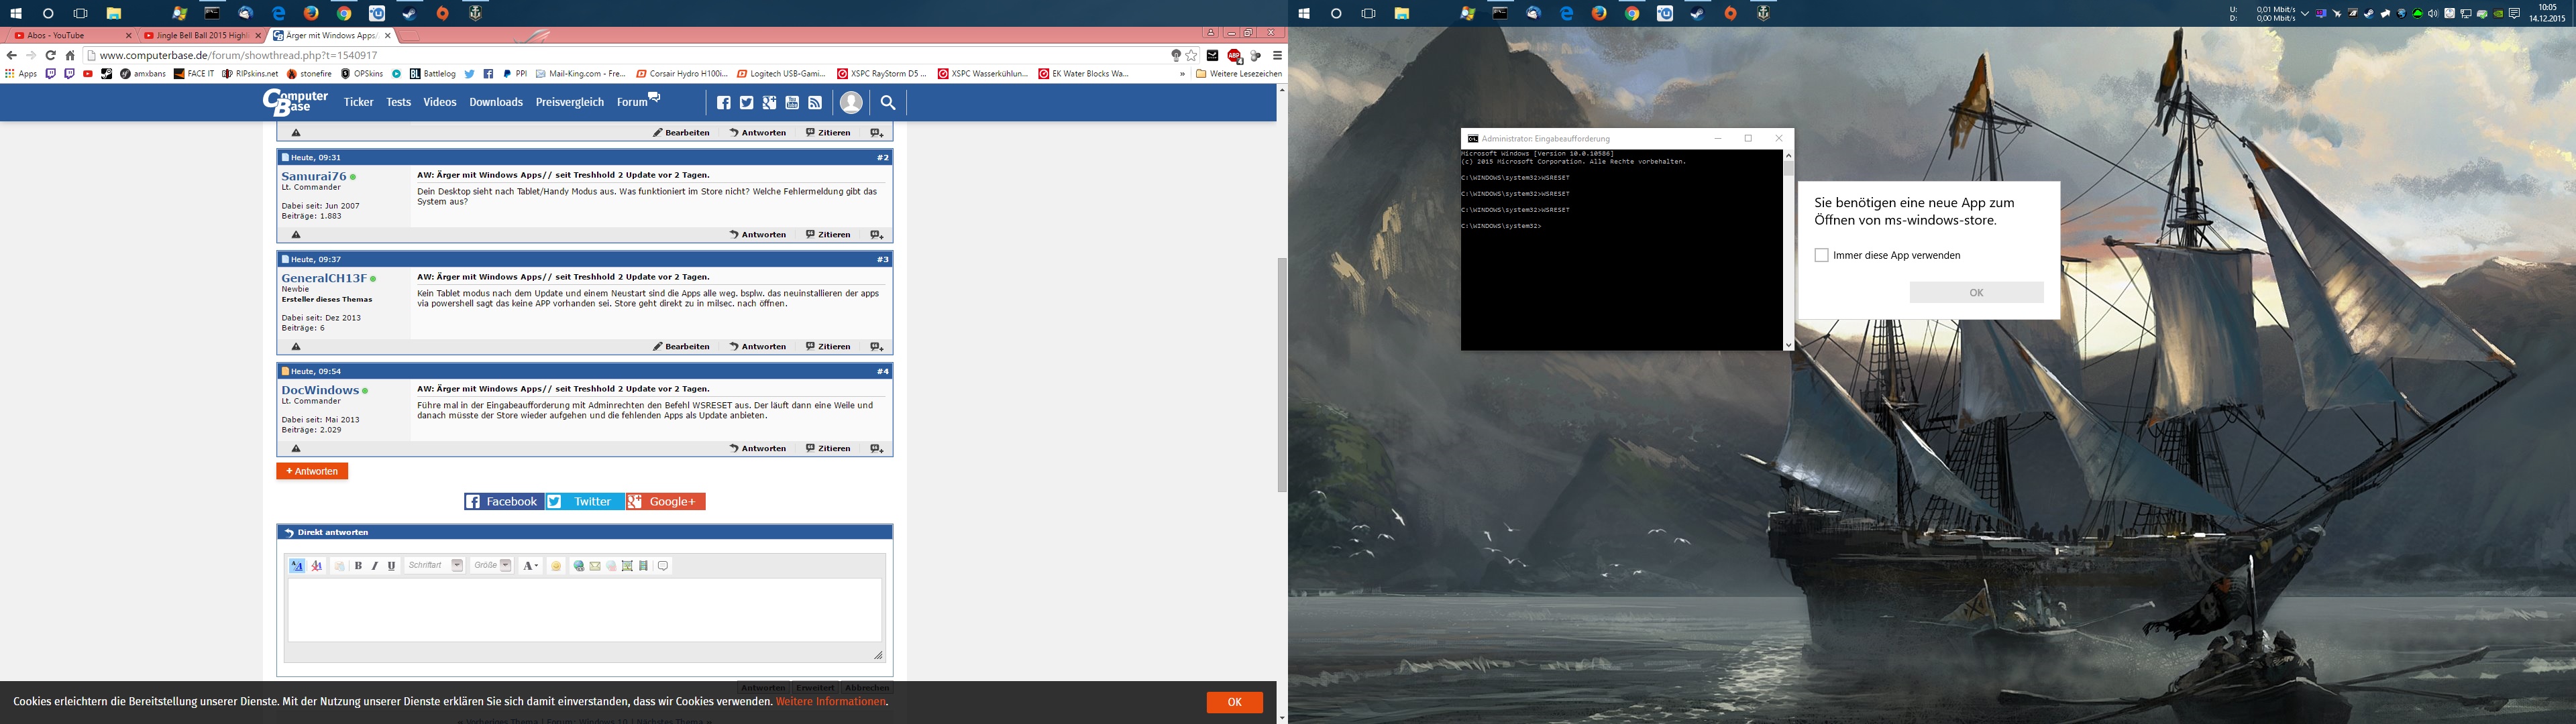The image size is (2576, 724).
Task: Open the ComputerBase RSS feed icon
Action: [815, 102]
